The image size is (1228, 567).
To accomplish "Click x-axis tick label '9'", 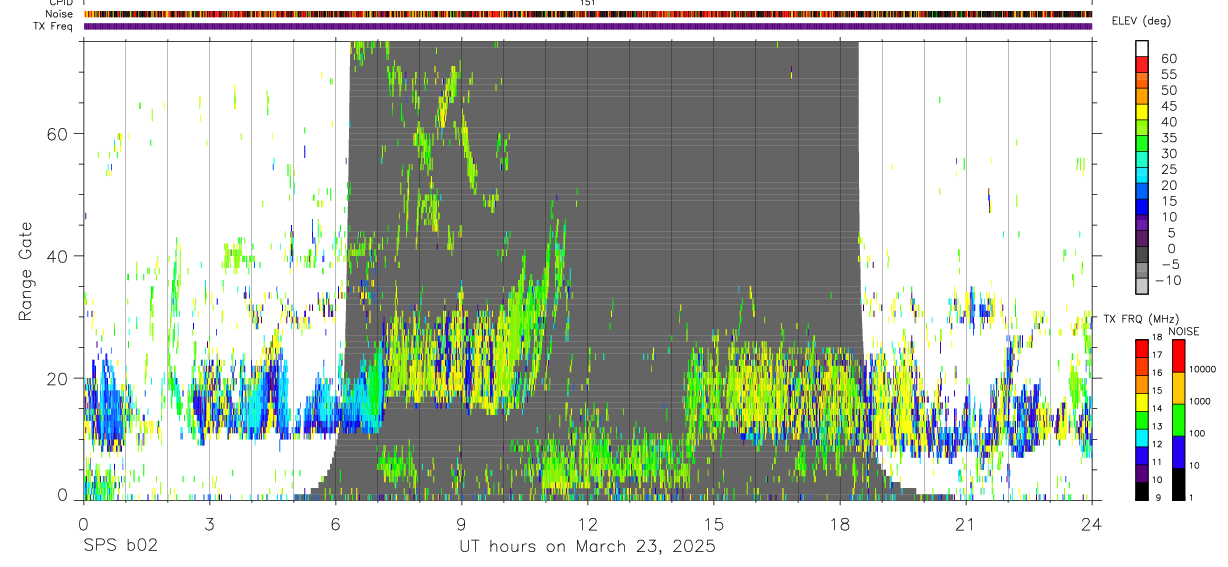I will coord(461,524).
